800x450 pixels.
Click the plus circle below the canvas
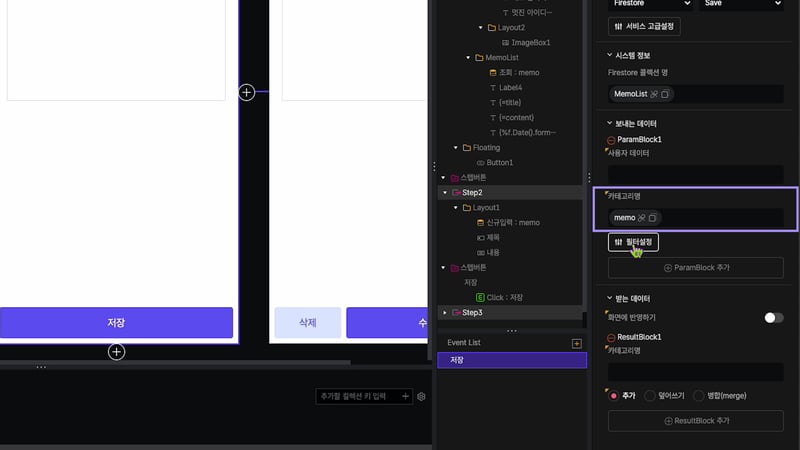tap(117, 352)
